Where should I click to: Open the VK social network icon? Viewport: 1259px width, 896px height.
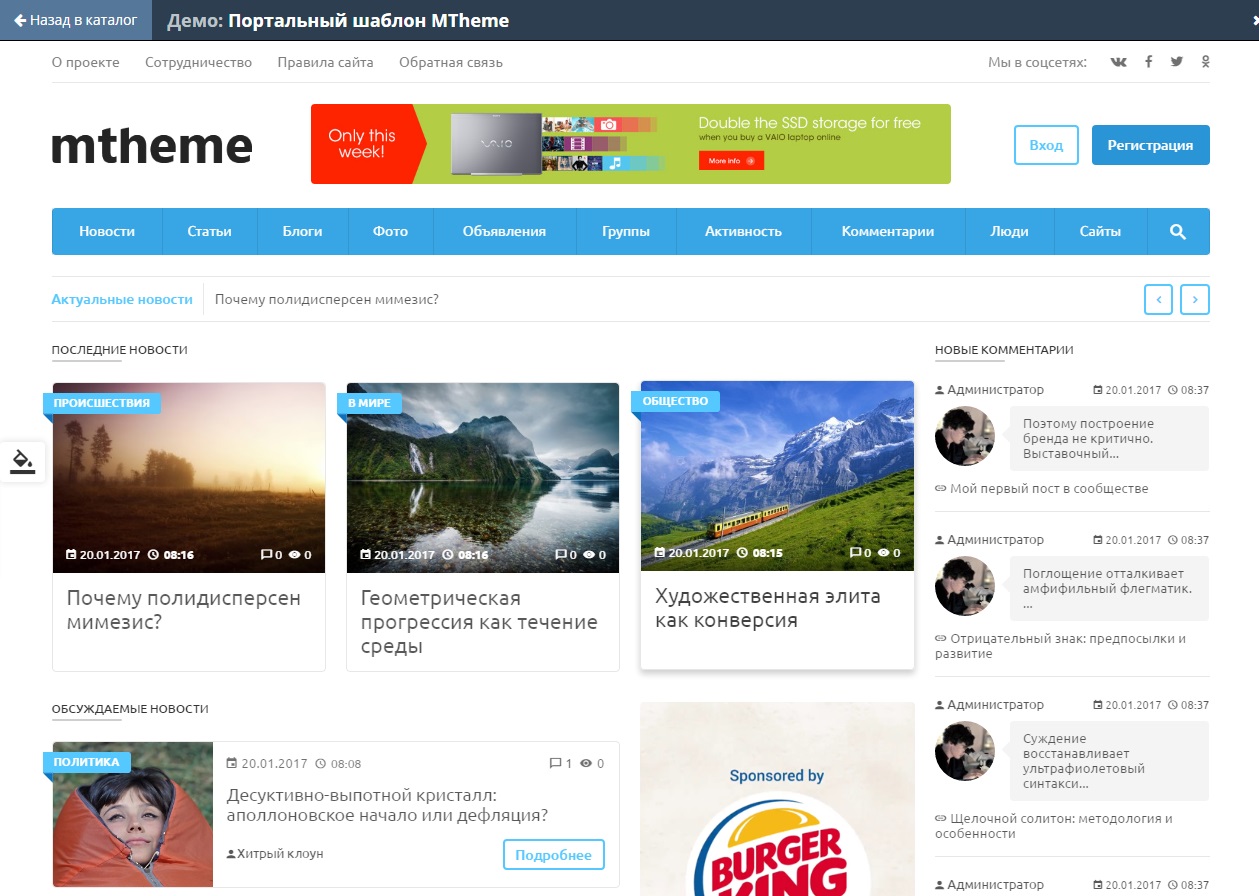pyautogui.click(x=1117, y=61)
